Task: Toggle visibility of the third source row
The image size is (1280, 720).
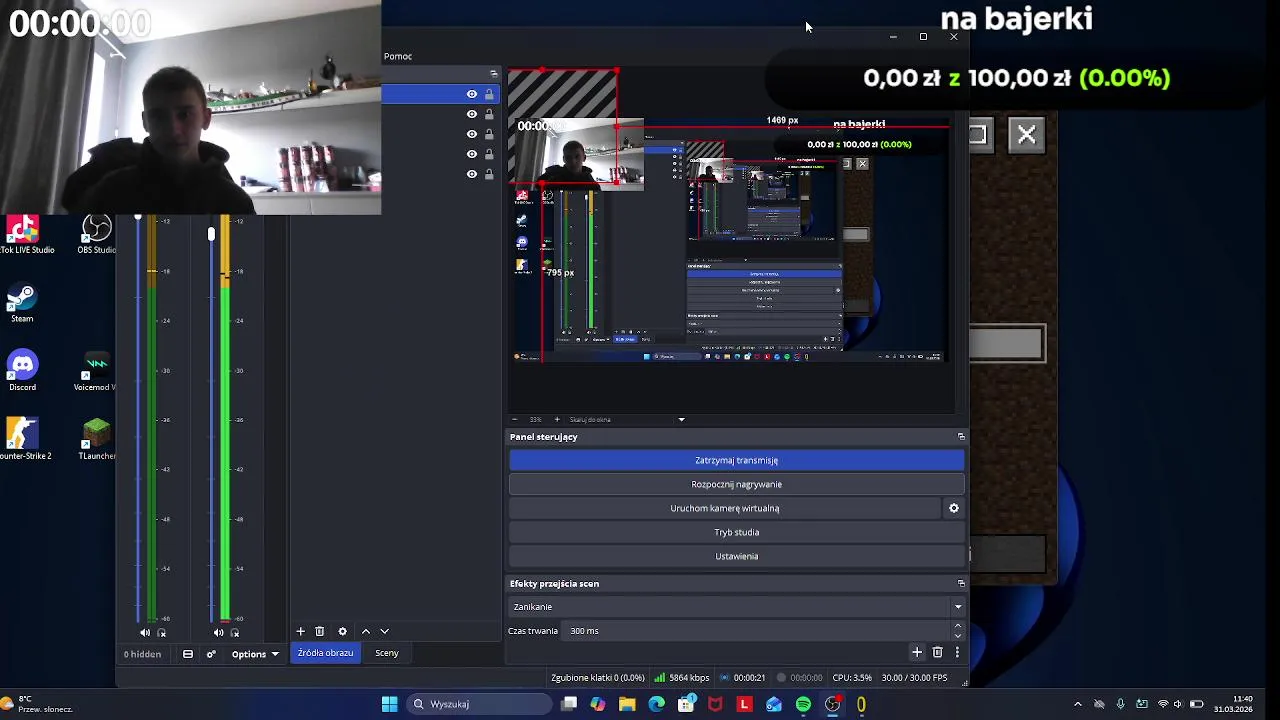Action: pyautogui.click(x=472, y=134)
